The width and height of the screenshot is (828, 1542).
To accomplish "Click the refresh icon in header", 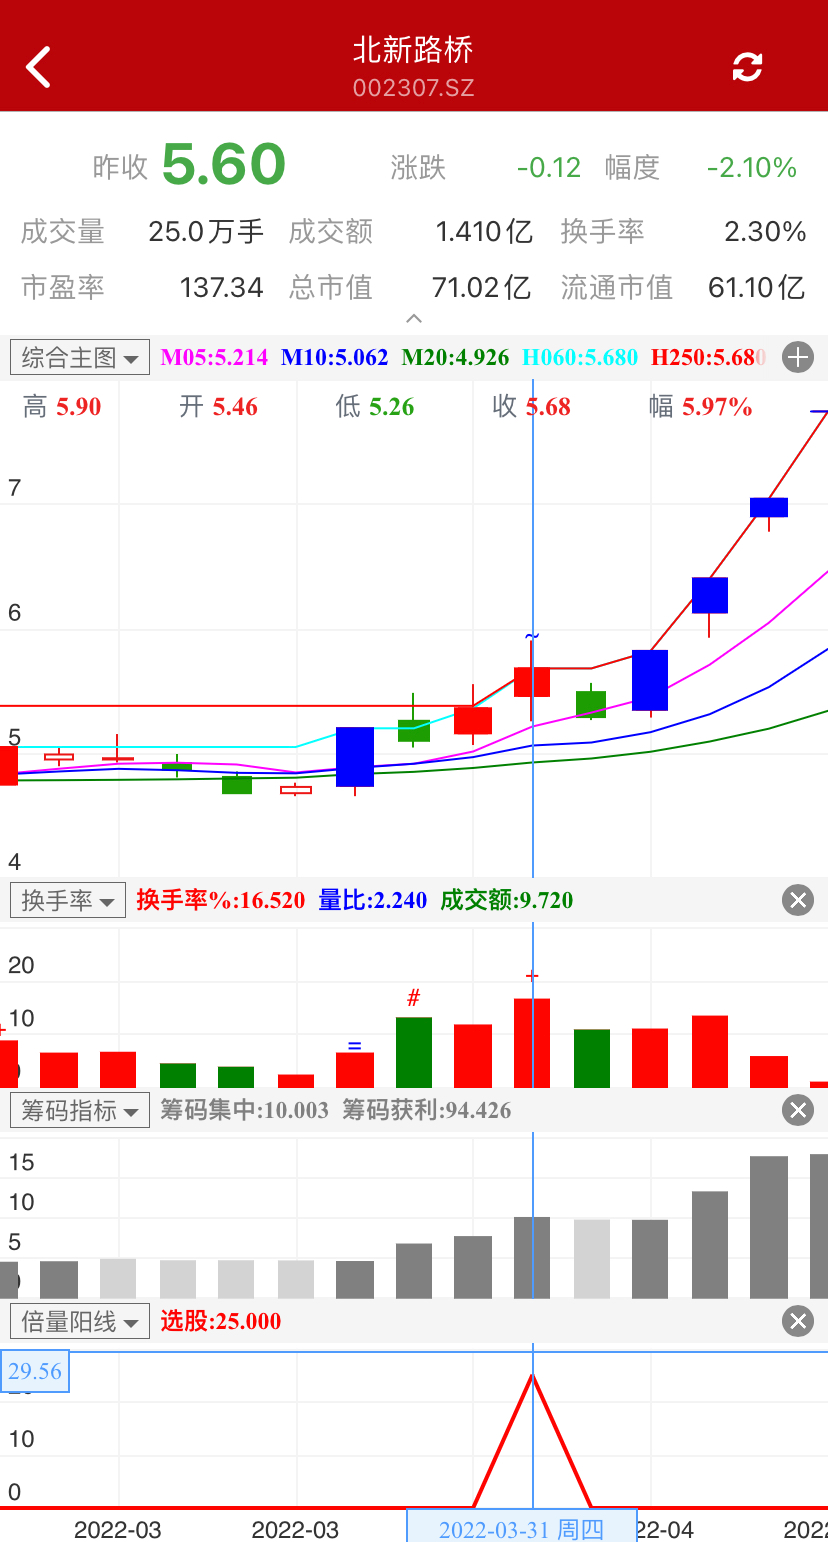I will [747, 67].
